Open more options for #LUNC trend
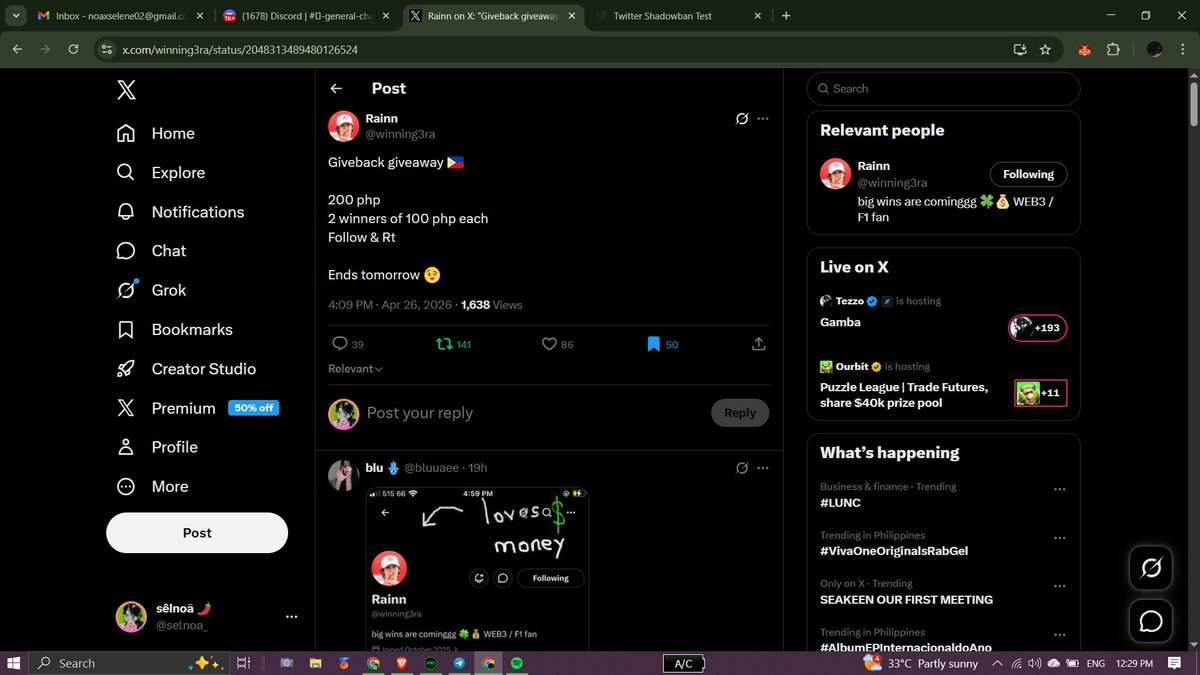The height and width of the screenshot is (675, 1200). [1059, 490]
